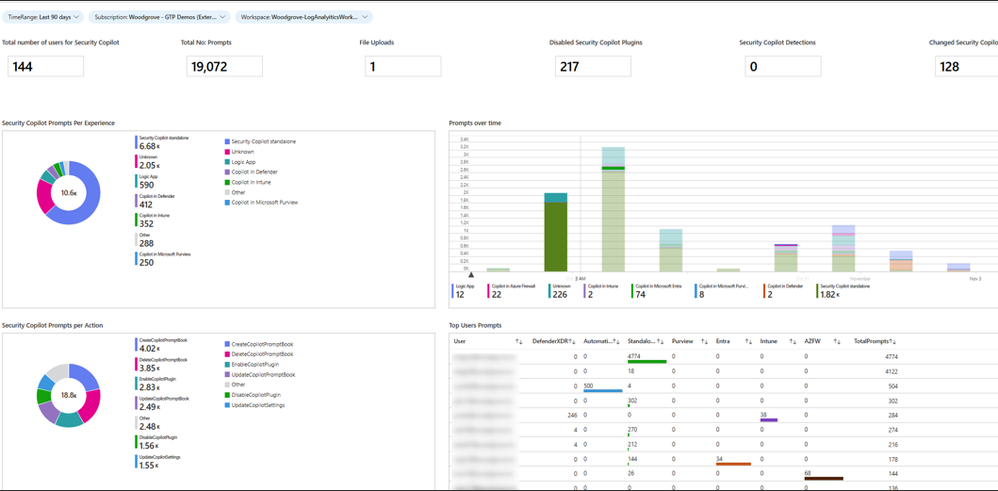Click the pink DeleteCopilotPromptBook legend swatch
The width and height of the screenshot is (998, 491).
[227, 354]
